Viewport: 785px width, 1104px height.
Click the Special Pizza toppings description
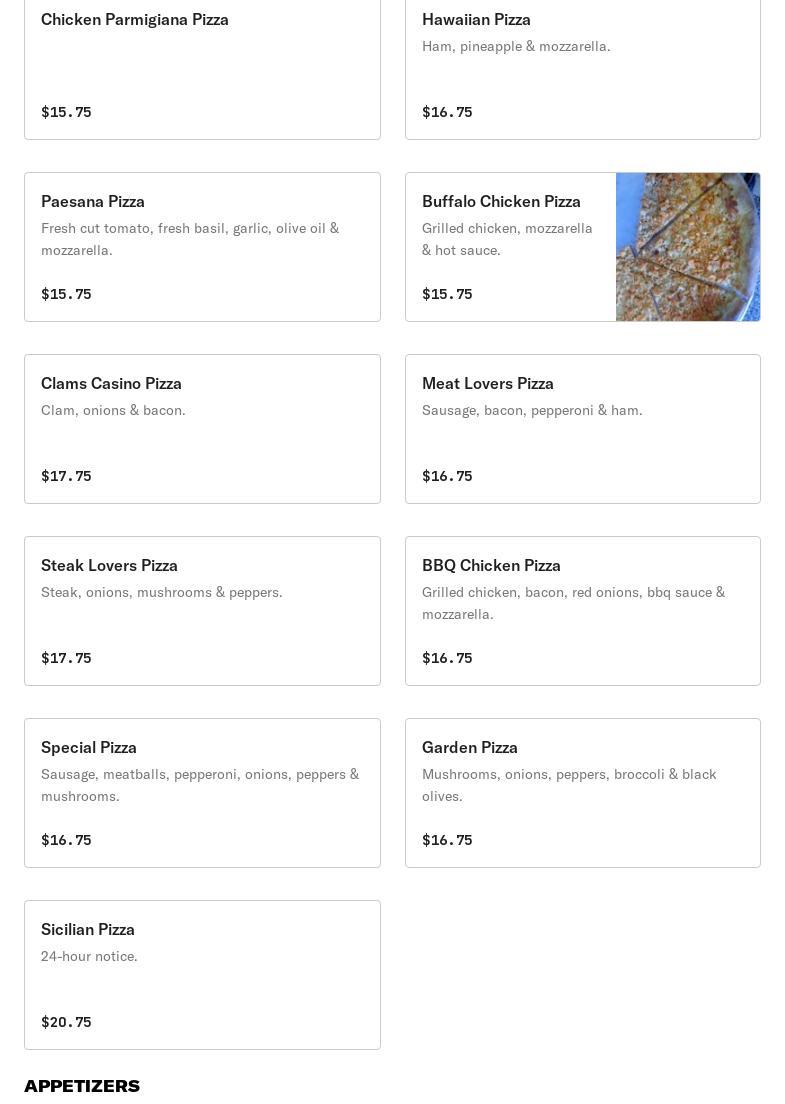click(200, 785)
